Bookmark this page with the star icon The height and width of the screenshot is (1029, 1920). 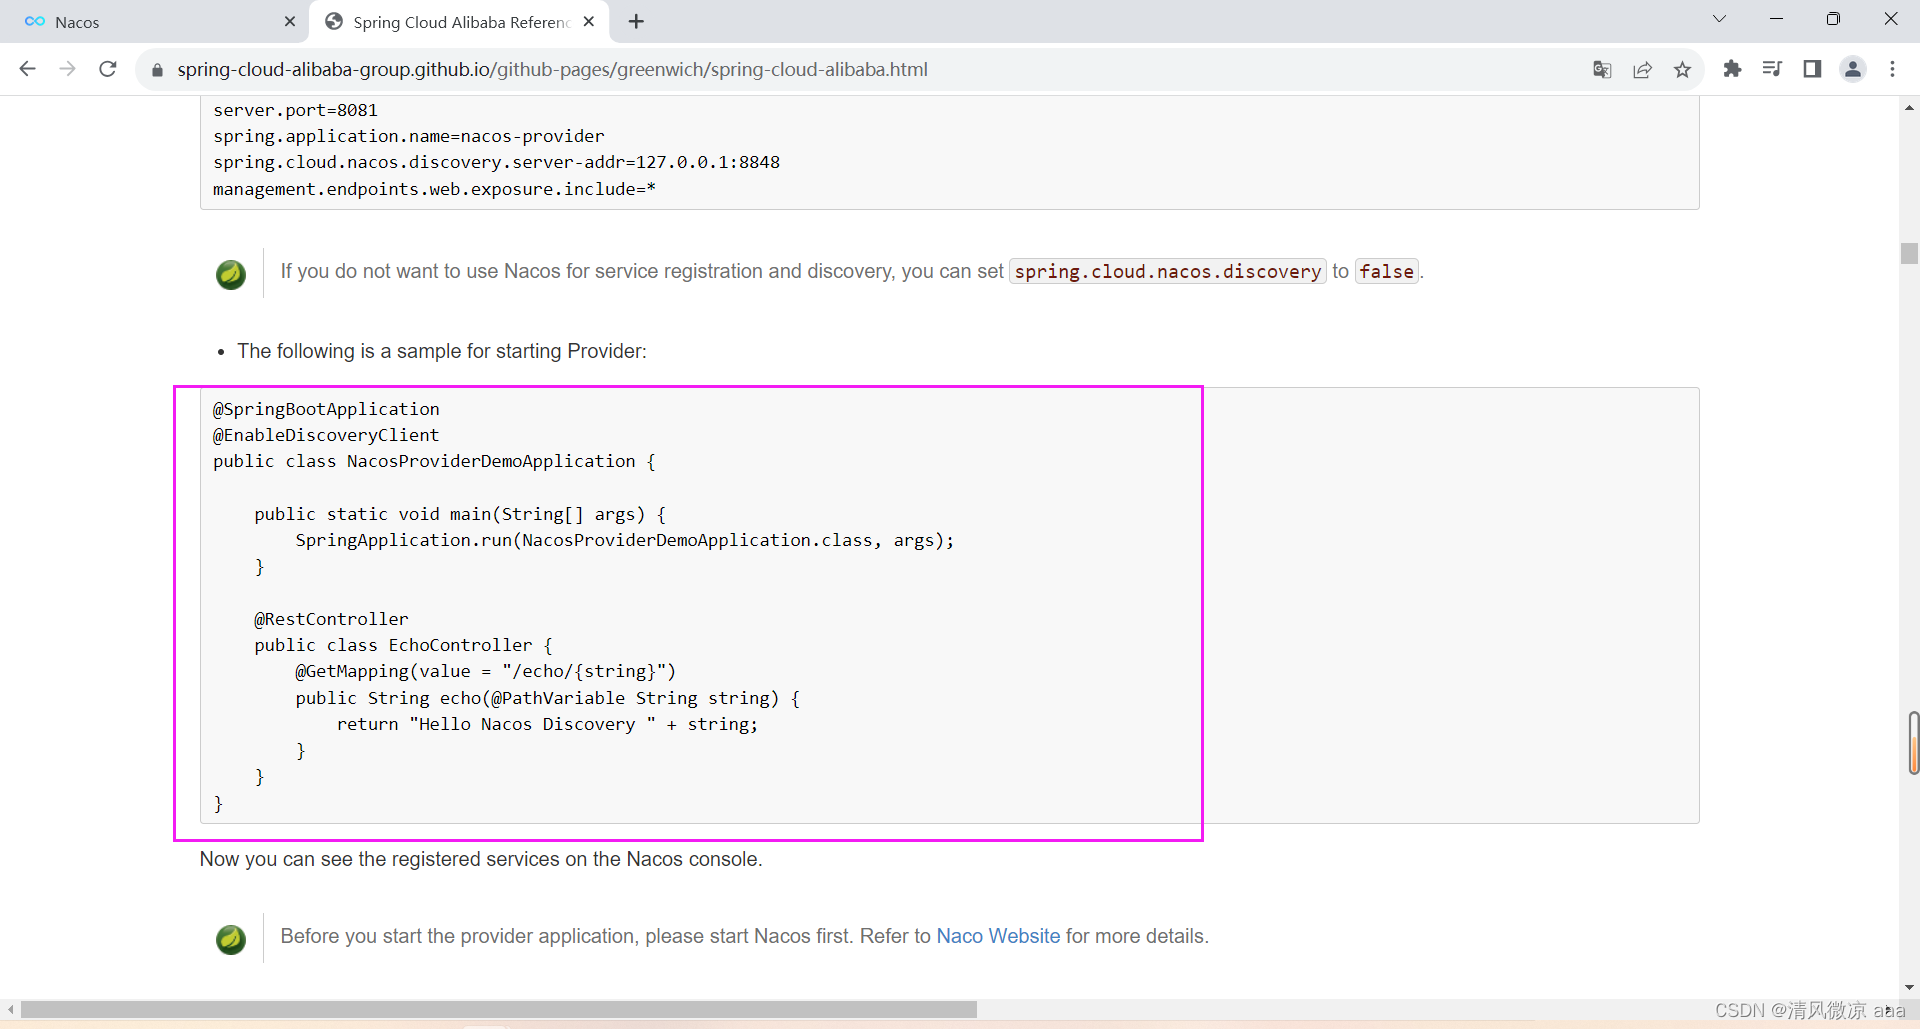[x=1682, y=69]
